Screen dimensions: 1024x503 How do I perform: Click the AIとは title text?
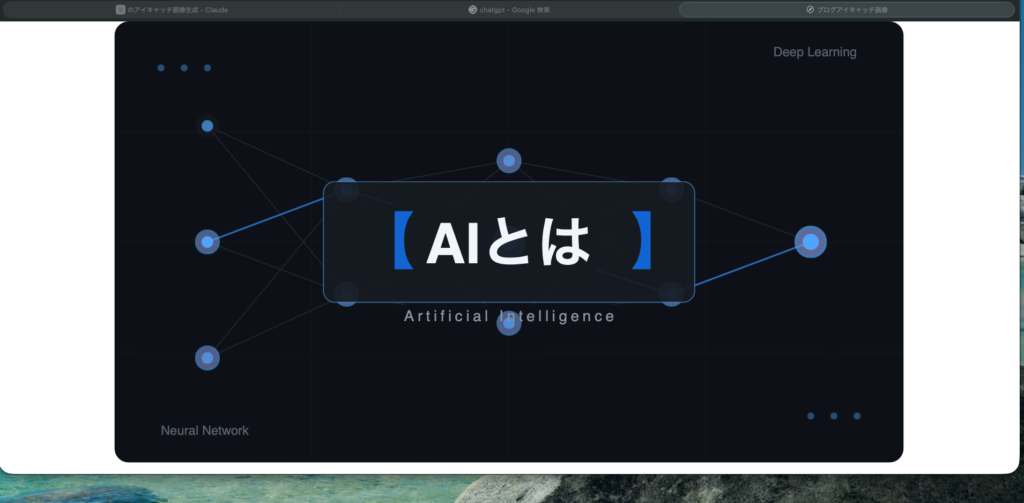[509, 244]
